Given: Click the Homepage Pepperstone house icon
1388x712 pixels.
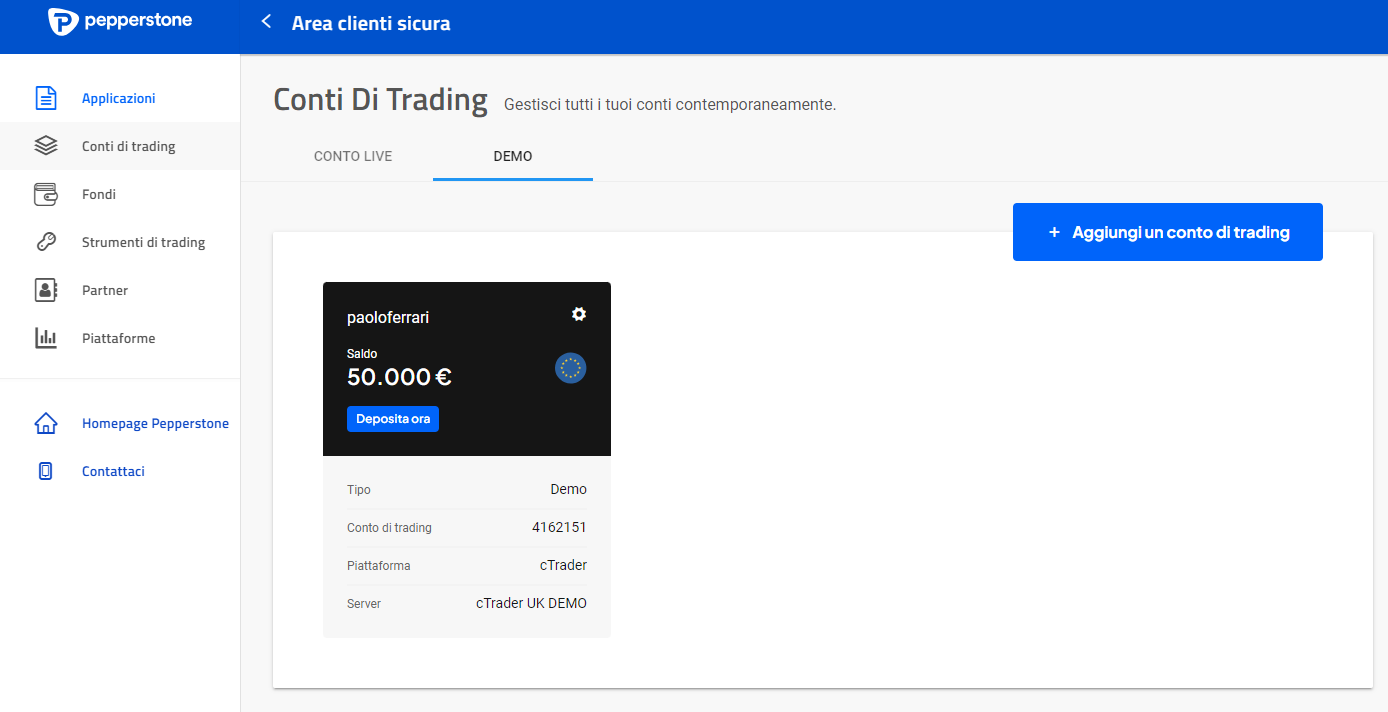Looking at the screenshot, I should click(46, 423).
